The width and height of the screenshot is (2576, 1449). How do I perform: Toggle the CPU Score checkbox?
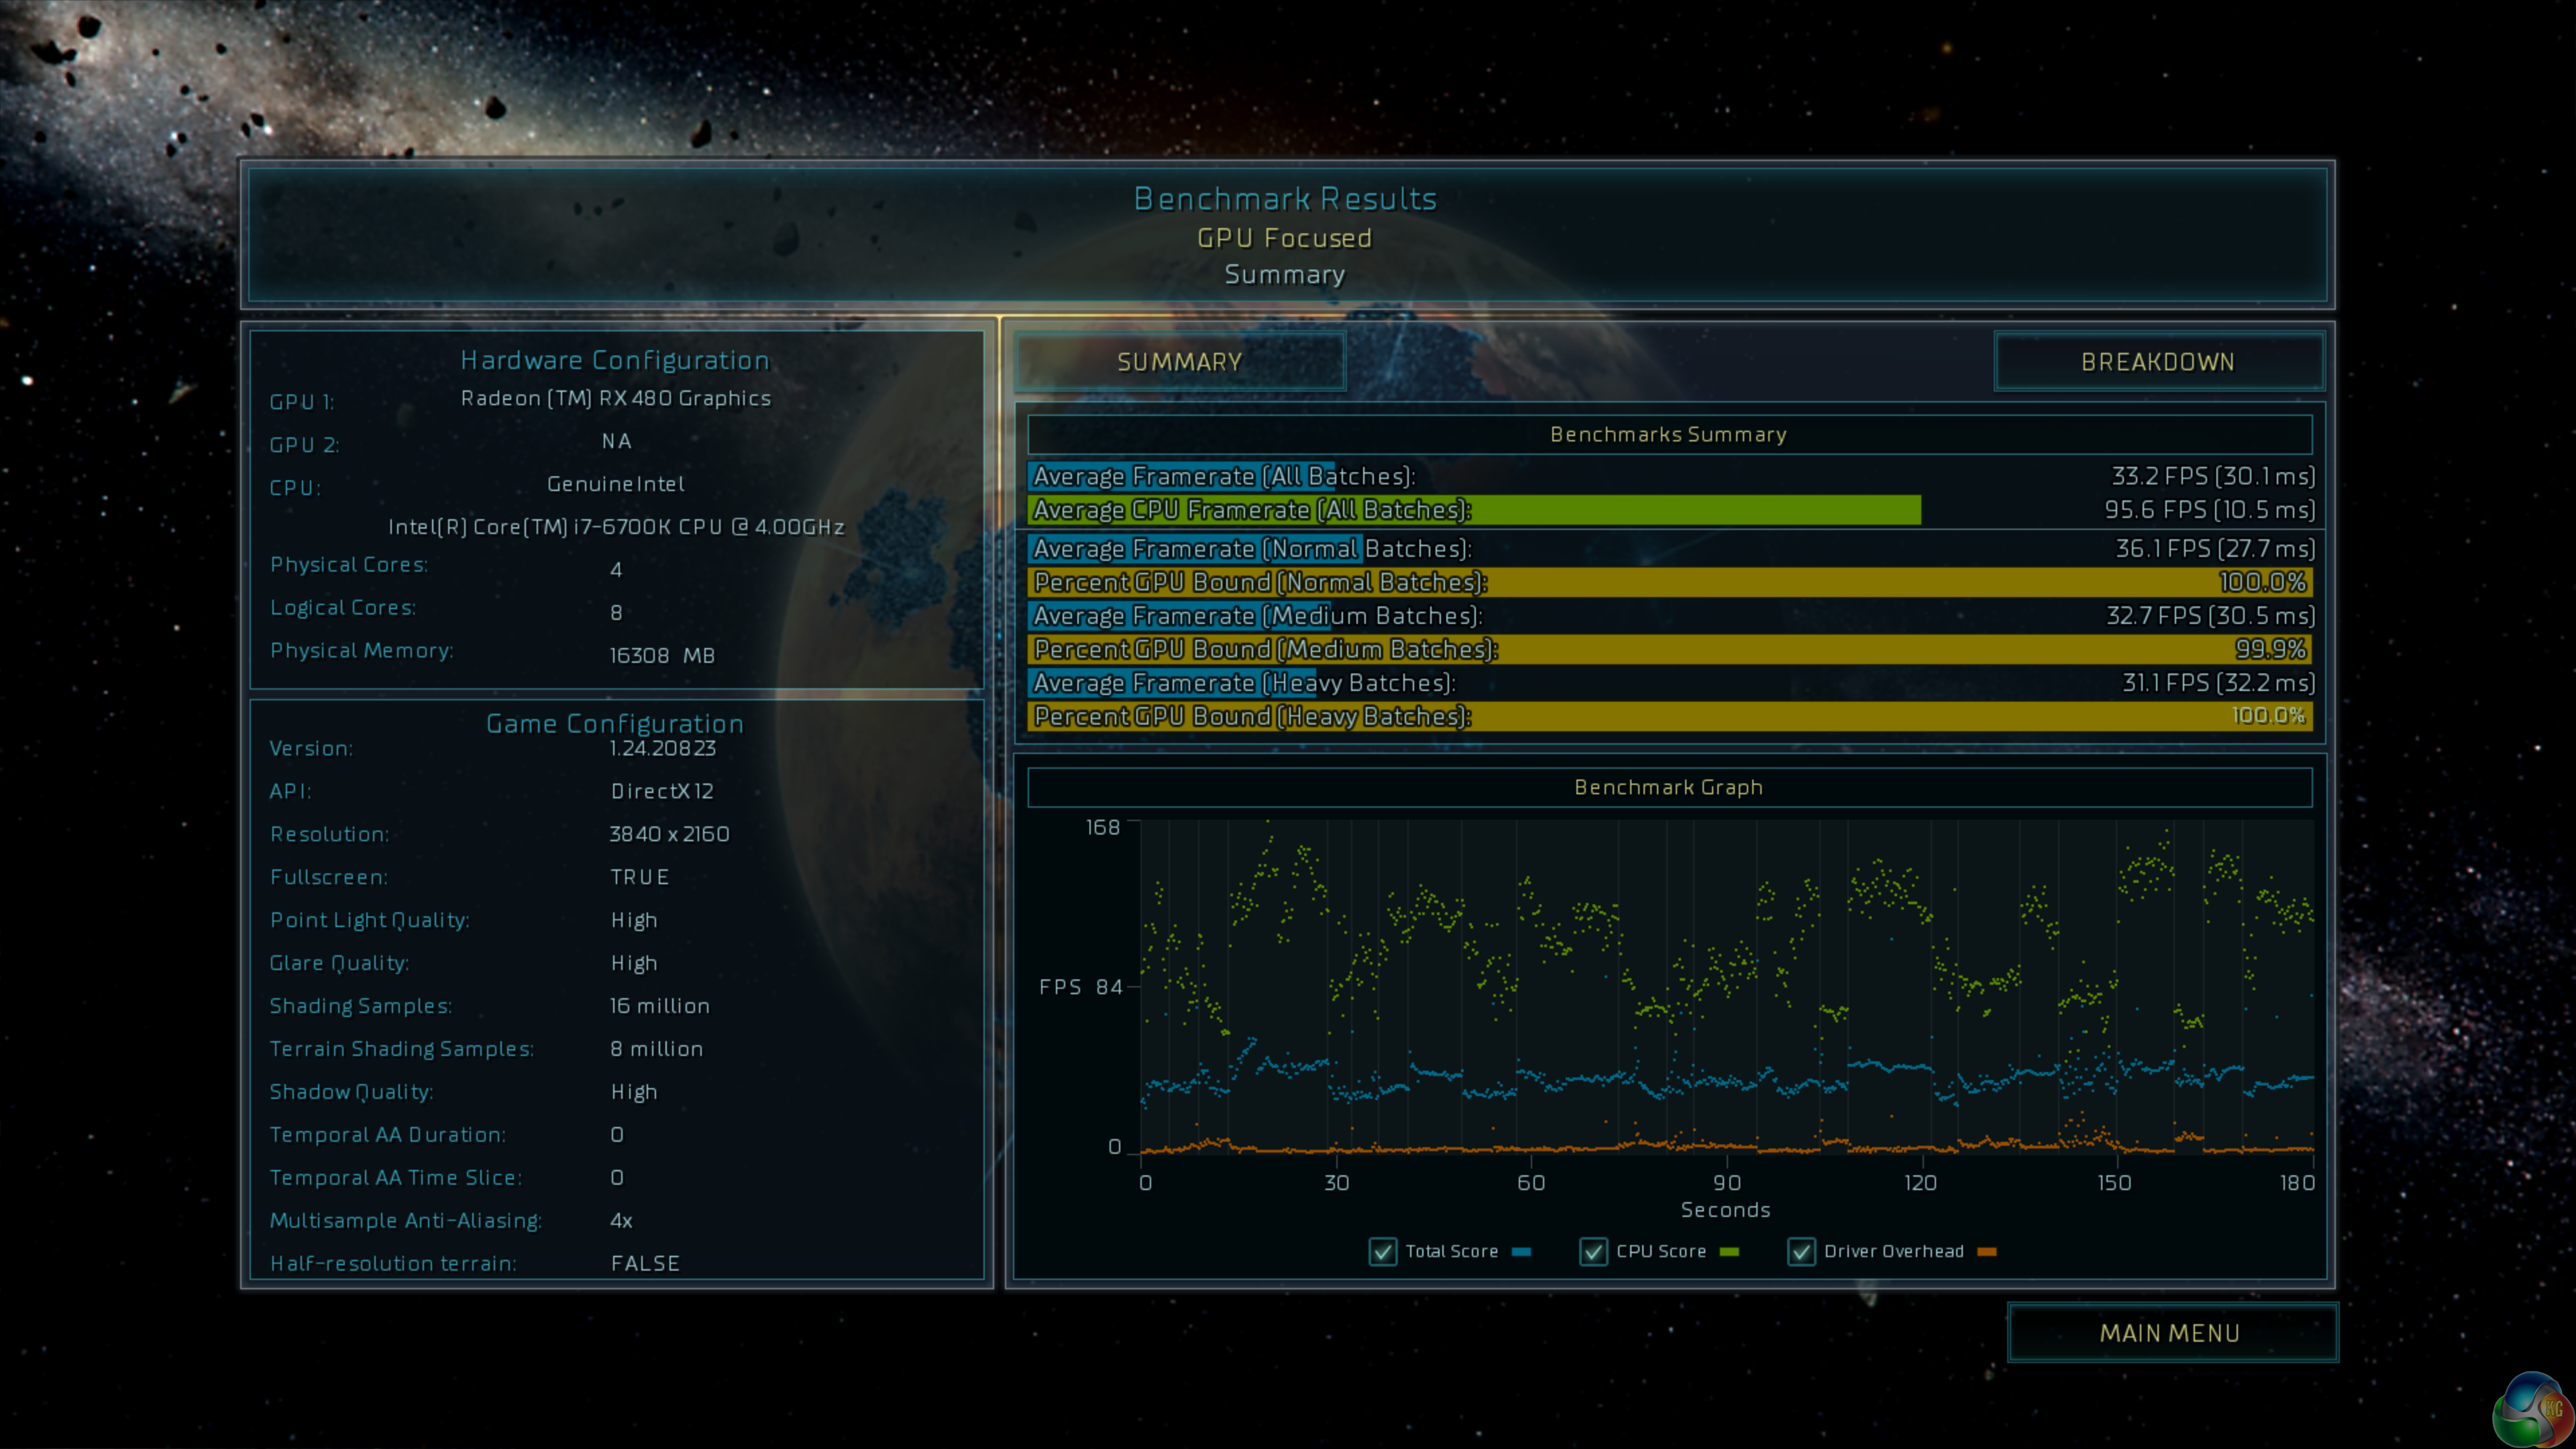click(1593, 1251)
